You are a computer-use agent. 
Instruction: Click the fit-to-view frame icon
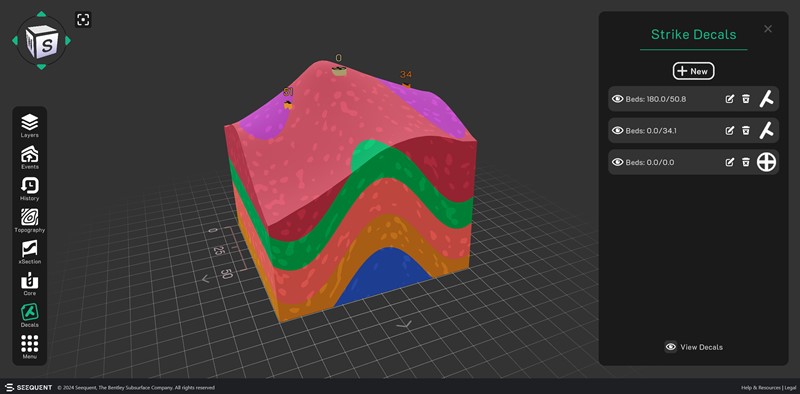pos(83,20)
